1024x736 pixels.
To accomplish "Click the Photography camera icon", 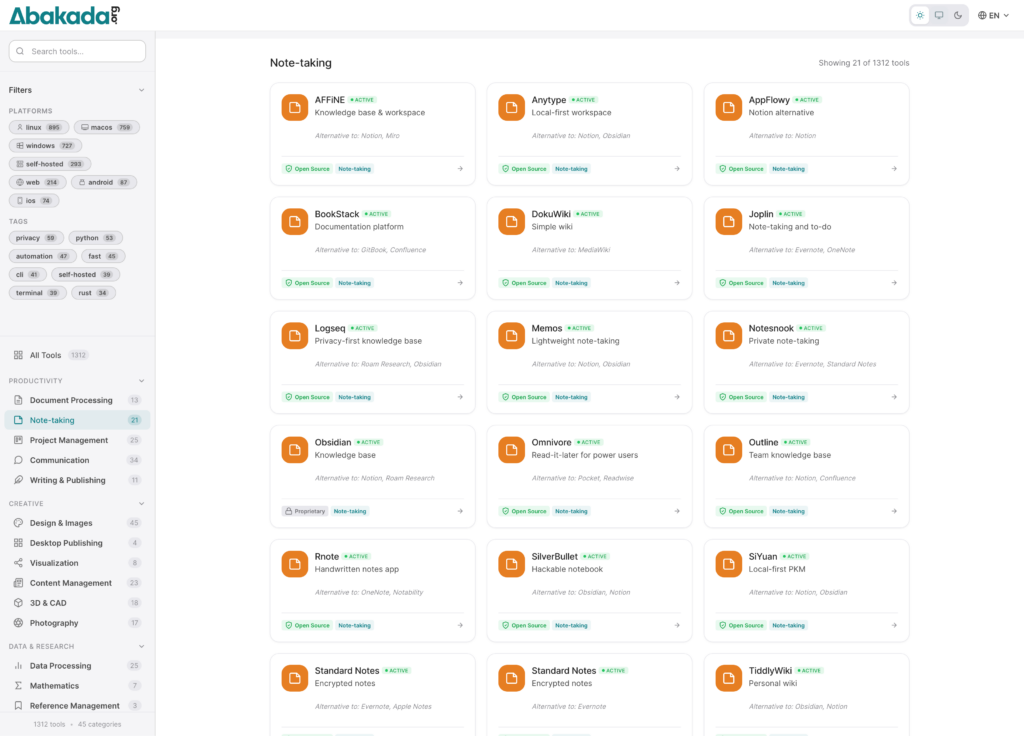I will click(19, 623).
